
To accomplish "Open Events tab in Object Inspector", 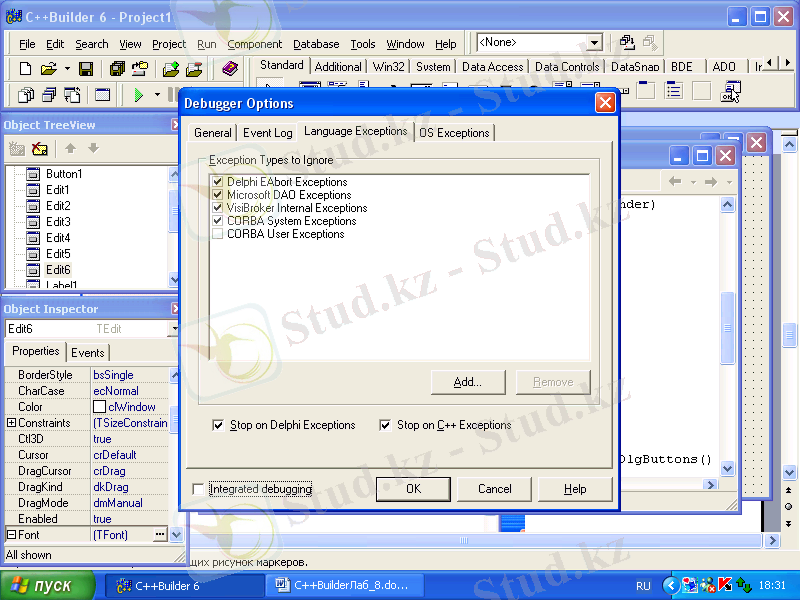I will (x=87, y=353).
